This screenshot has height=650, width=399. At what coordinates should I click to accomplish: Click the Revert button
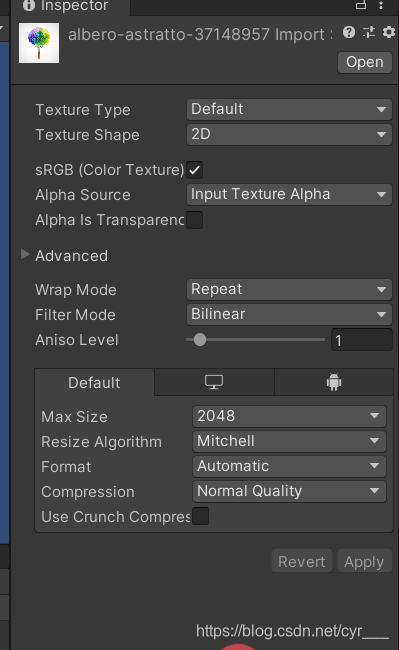pyautogui.click(x=302, y=561)
